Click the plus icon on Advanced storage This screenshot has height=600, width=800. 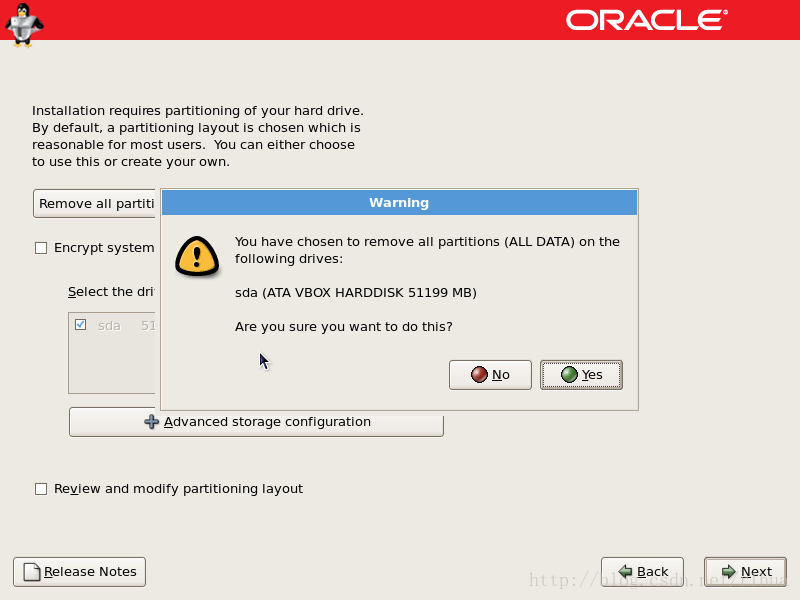pos(152,422)
